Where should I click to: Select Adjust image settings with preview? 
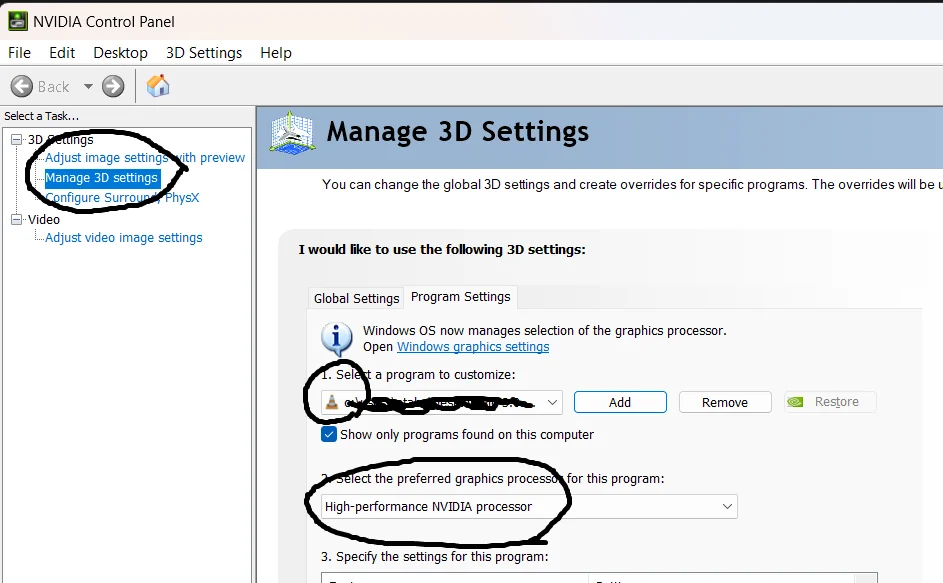click(x=145, y=158)
